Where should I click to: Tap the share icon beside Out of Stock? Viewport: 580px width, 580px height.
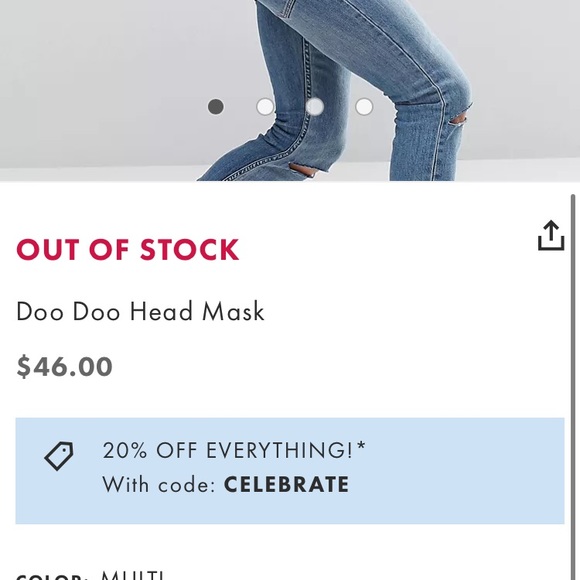coord(551,236)
